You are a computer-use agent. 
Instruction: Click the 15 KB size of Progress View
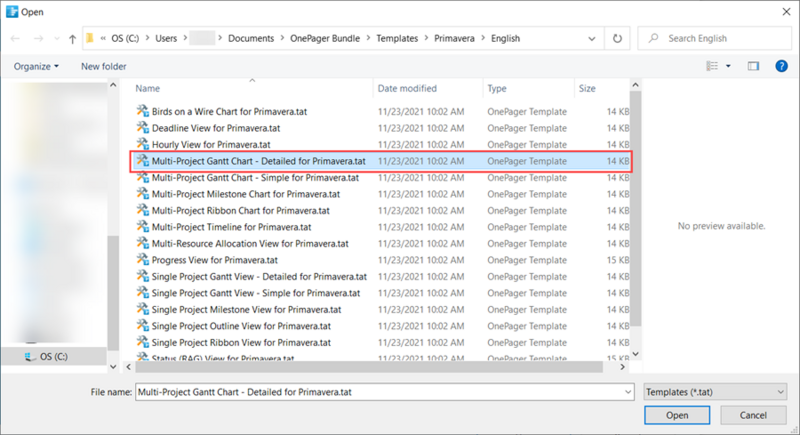(x=618, y=260)
